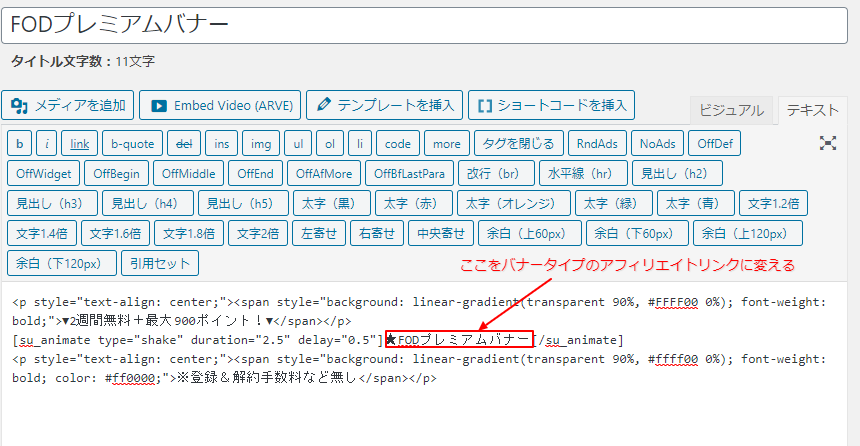Insert heading 見出し (h4)
Viewport: 860px width, 446px height.
point(148,204)
